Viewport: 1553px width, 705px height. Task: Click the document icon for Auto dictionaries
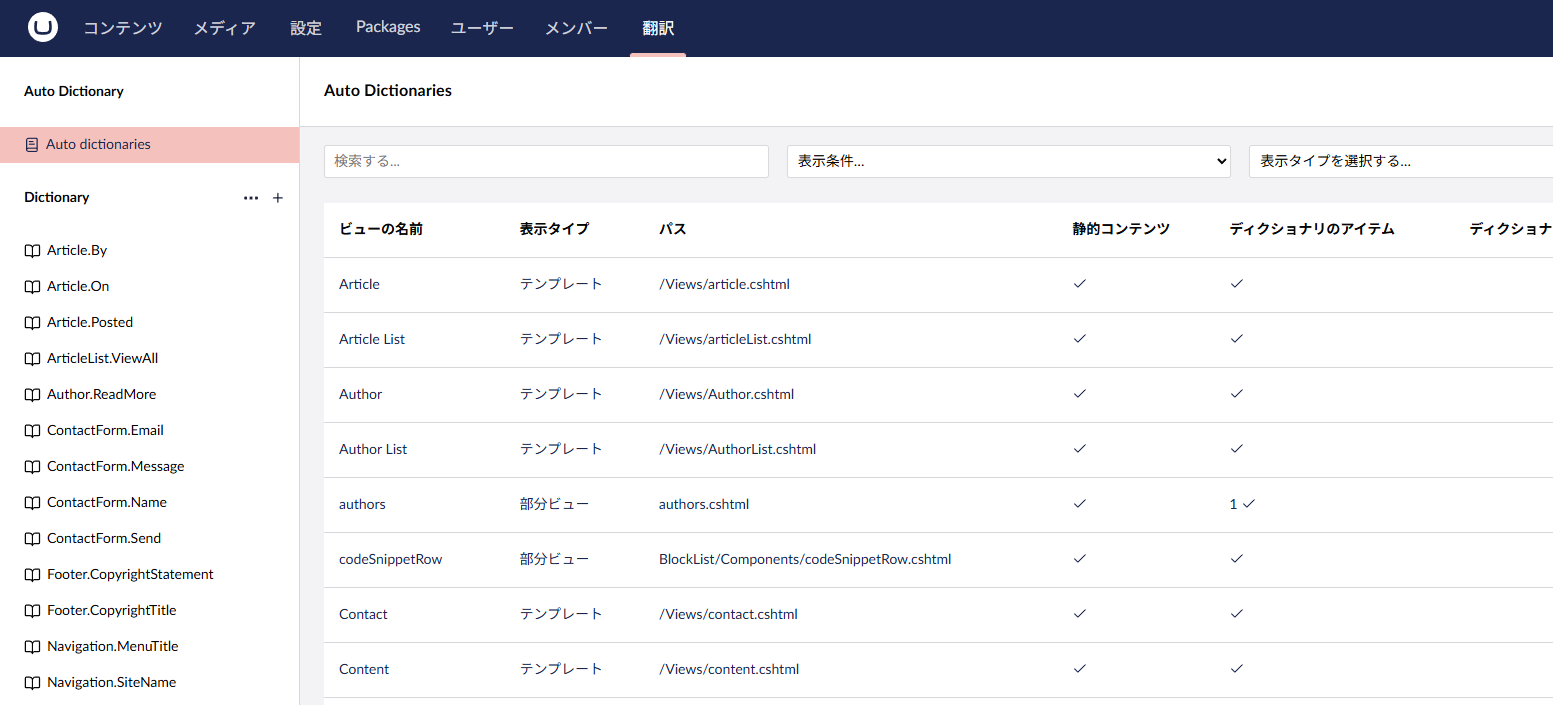click(32, 145)
